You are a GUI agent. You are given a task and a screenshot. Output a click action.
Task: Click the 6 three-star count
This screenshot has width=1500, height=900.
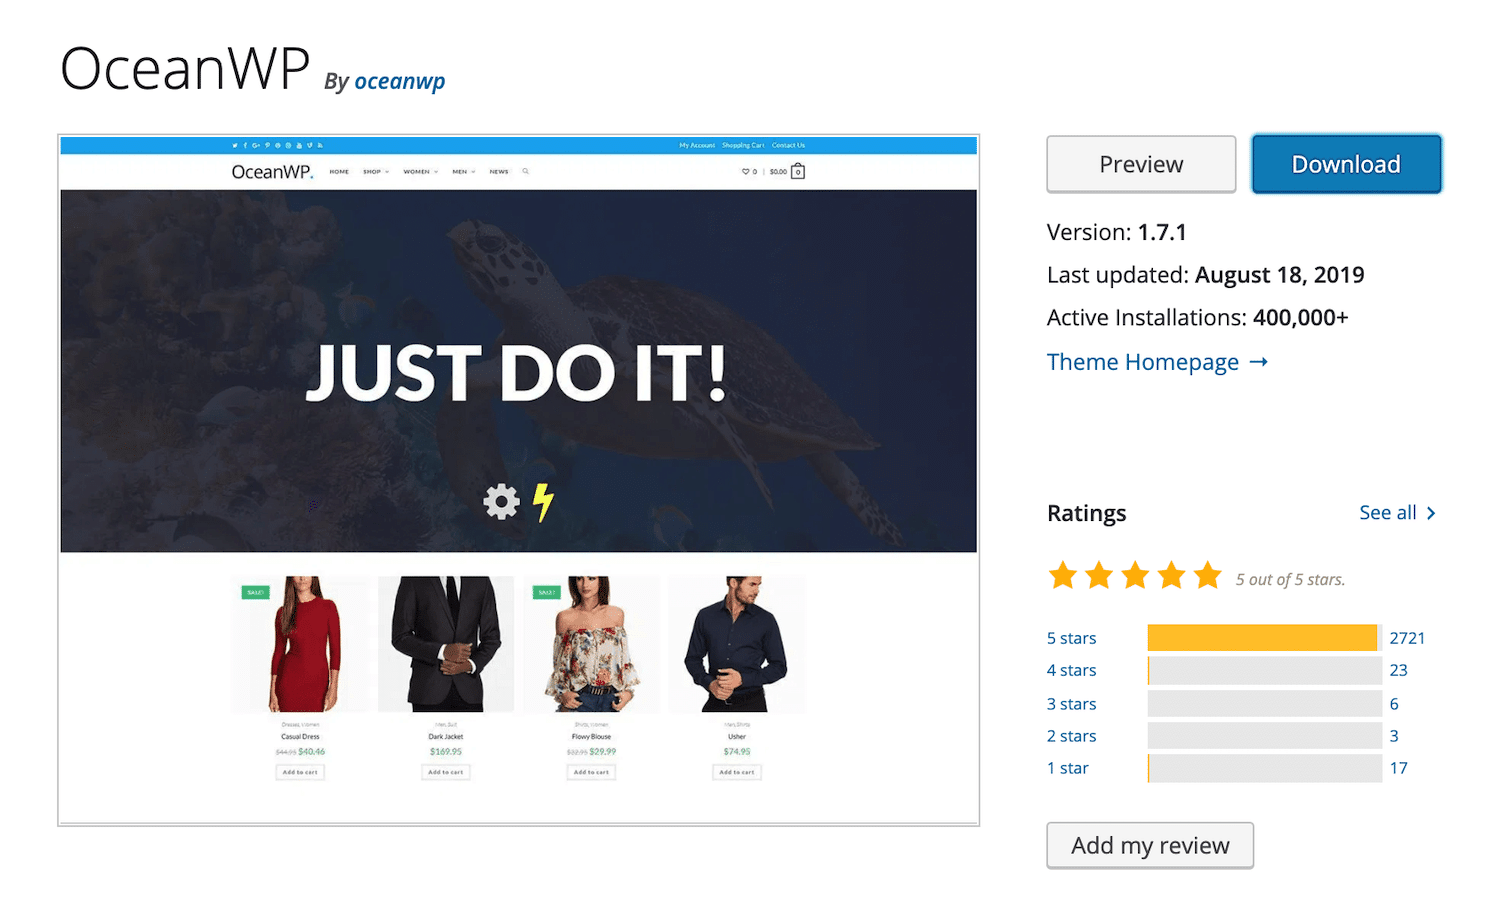pos(1394,704)
